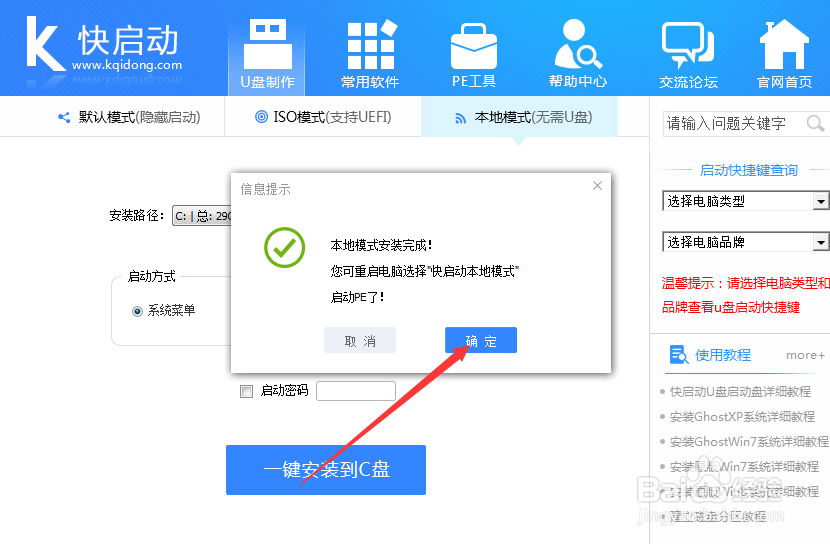The height and width of the screenshot is (544, 830).
Task: Open the 交流论坛 forum icon
Action: pos(688,46)
